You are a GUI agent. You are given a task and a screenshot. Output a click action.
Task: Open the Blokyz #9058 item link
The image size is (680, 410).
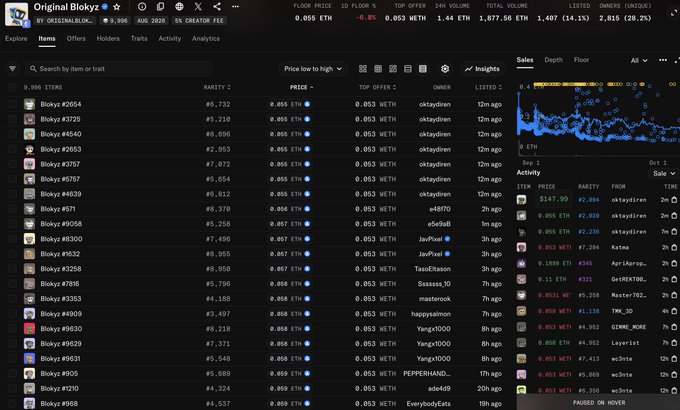click(61, 224)
